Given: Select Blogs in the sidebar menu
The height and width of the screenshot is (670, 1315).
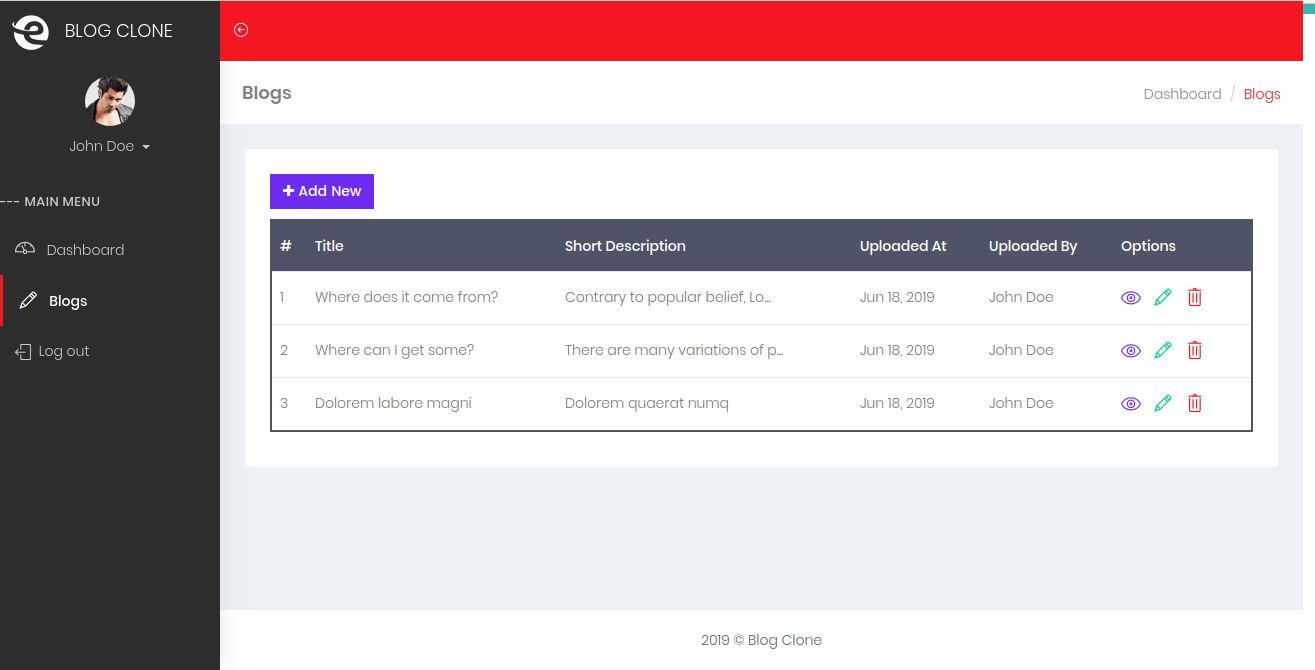Looking at the screenshot, I should (x=110, y=301).
